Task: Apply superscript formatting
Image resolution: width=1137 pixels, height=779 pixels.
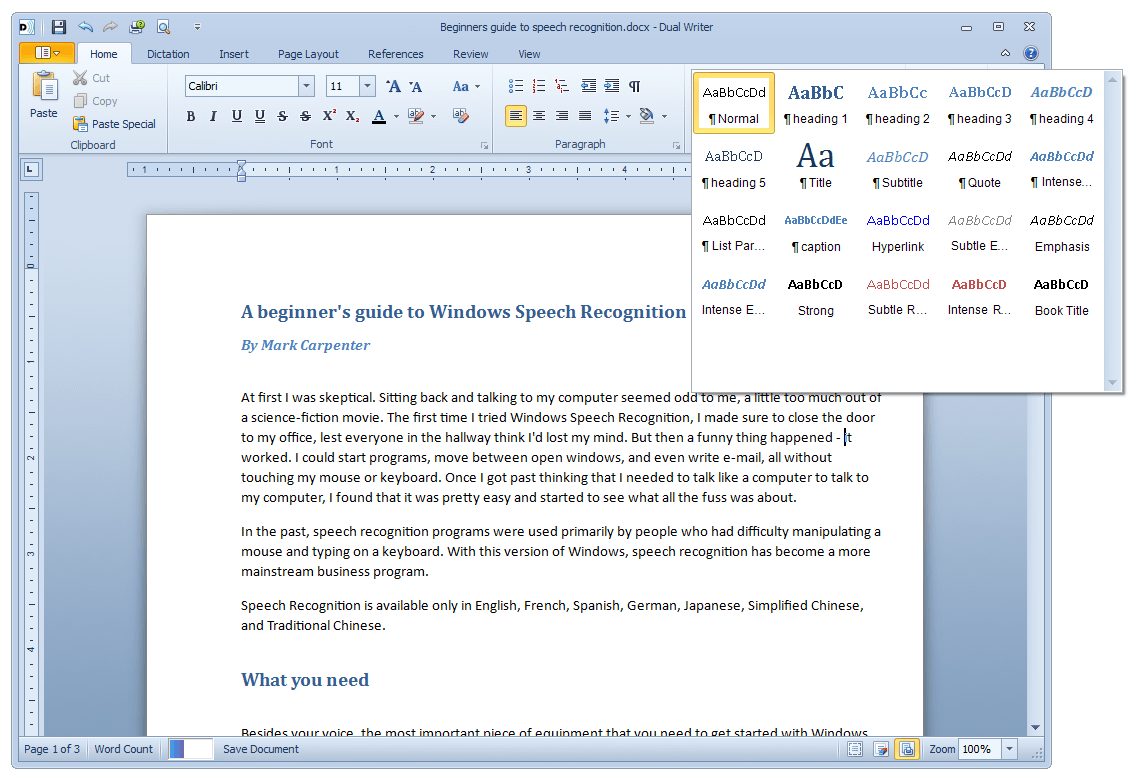Action: [x=329, y=116]
